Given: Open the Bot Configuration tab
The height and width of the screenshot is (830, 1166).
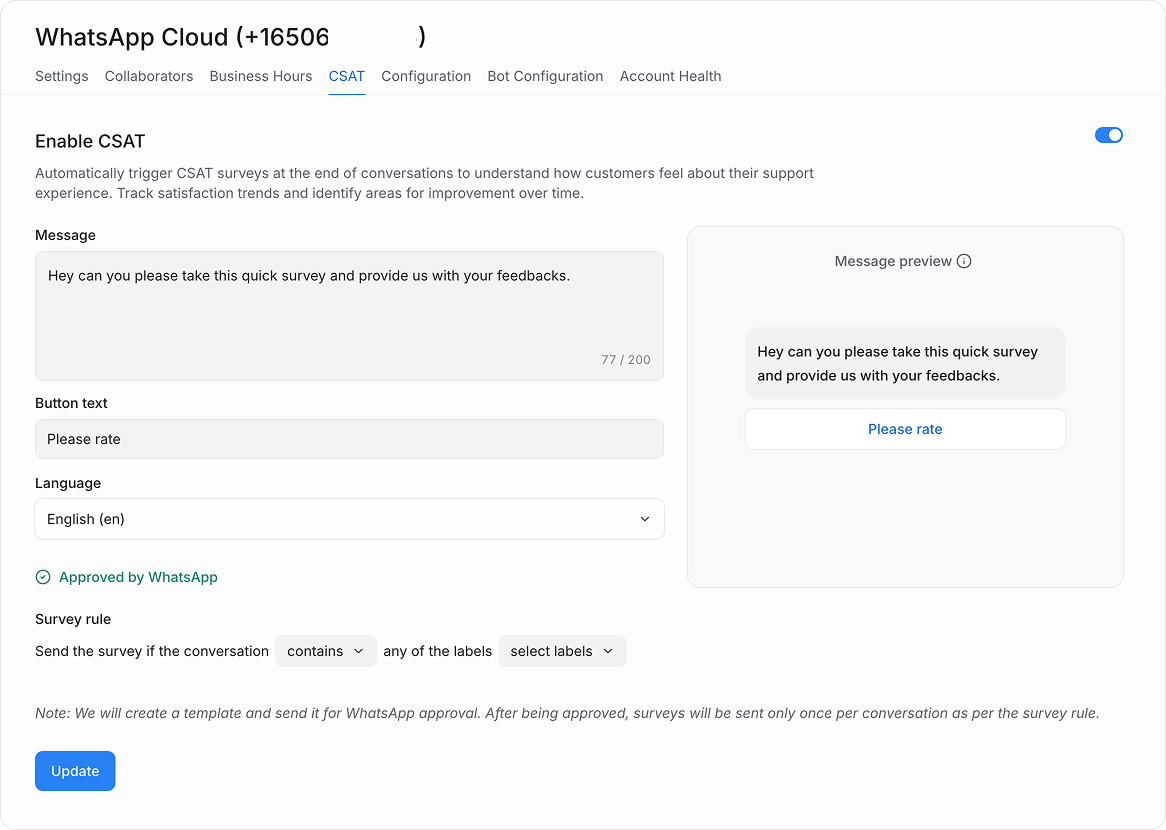Looking at the screenshot, I should coord(545,76).
